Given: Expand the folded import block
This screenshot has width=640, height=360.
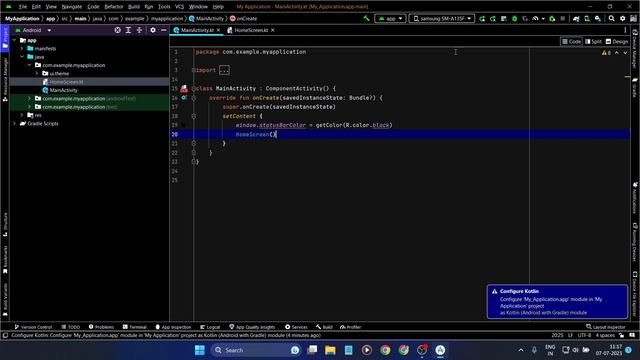Looking at the screenshot, I should (x=224, y=70).
